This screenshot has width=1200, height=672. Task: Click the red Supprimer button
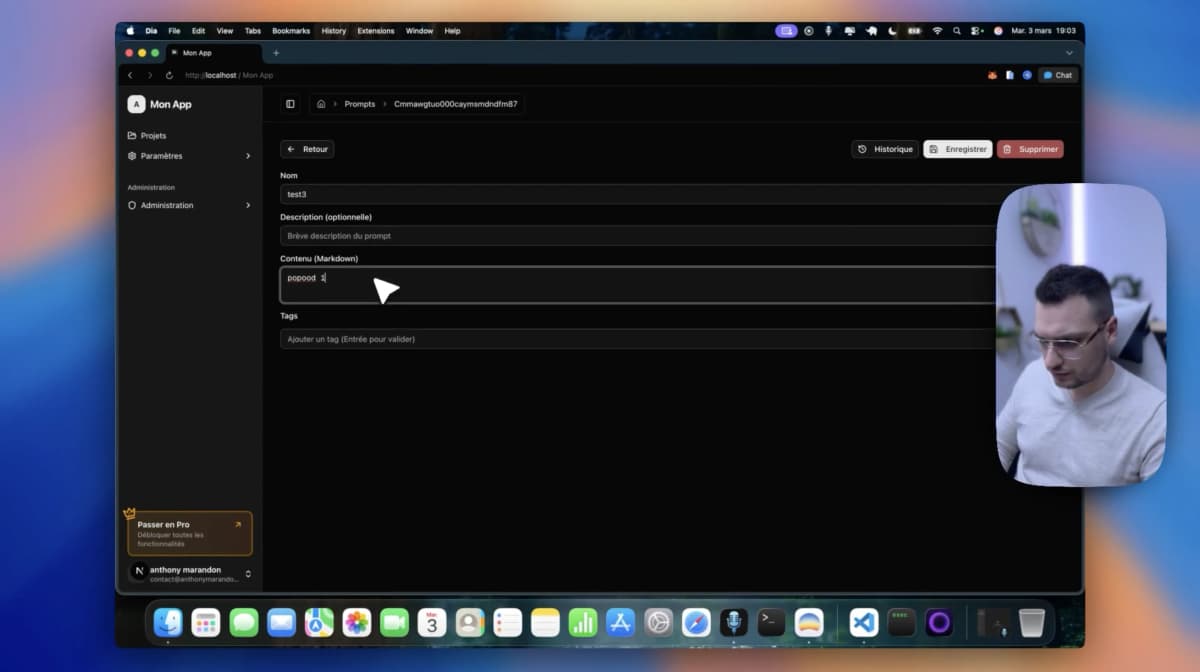(1030, 149)
